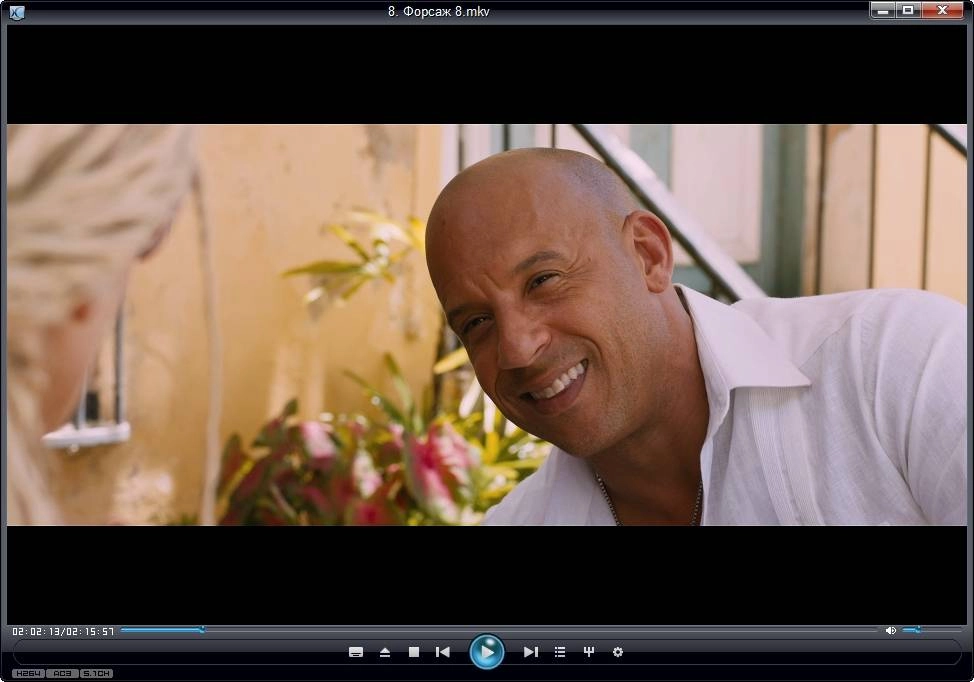Minimize the player window
Viewport: 974px width, 682px height.
coord(883,10)
